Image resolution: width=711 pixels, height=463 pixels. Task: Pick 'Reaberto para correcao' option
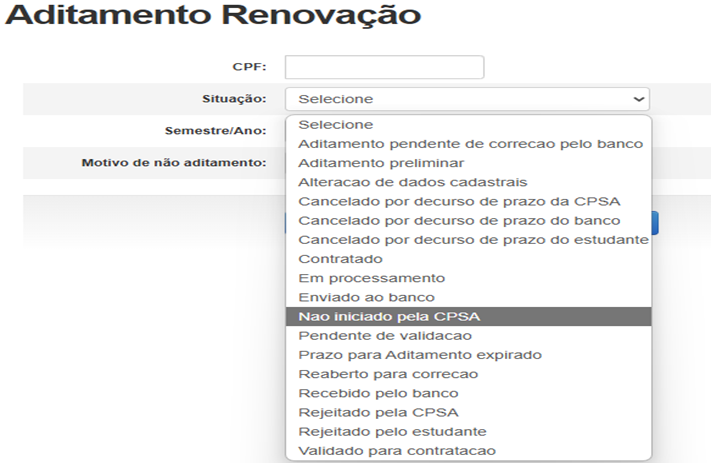pos(388,374)
